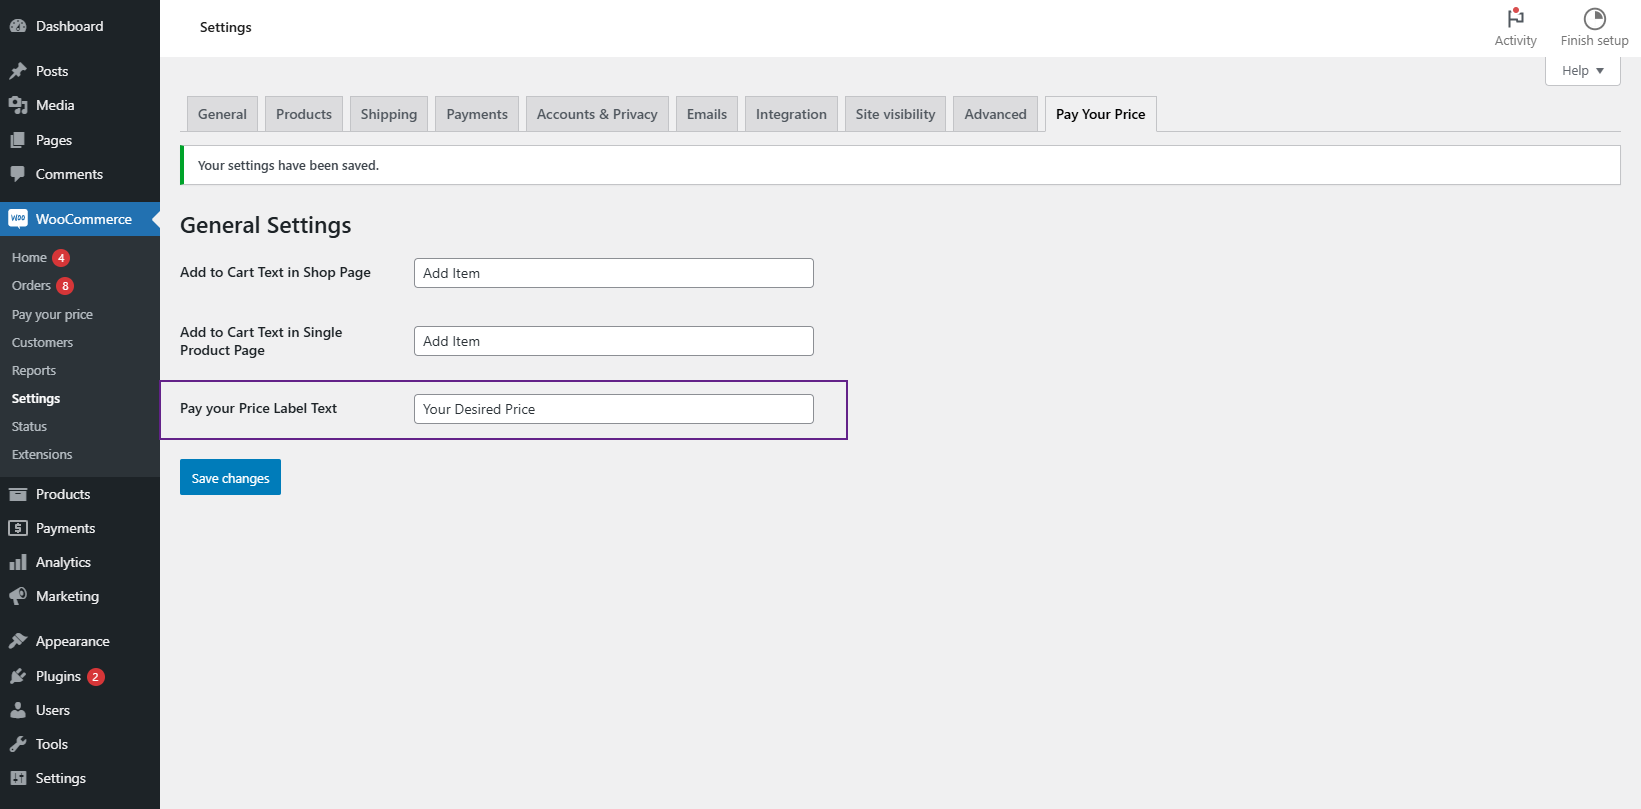
Task: Expand the Help dropdown
Action: coord(1582,71)
